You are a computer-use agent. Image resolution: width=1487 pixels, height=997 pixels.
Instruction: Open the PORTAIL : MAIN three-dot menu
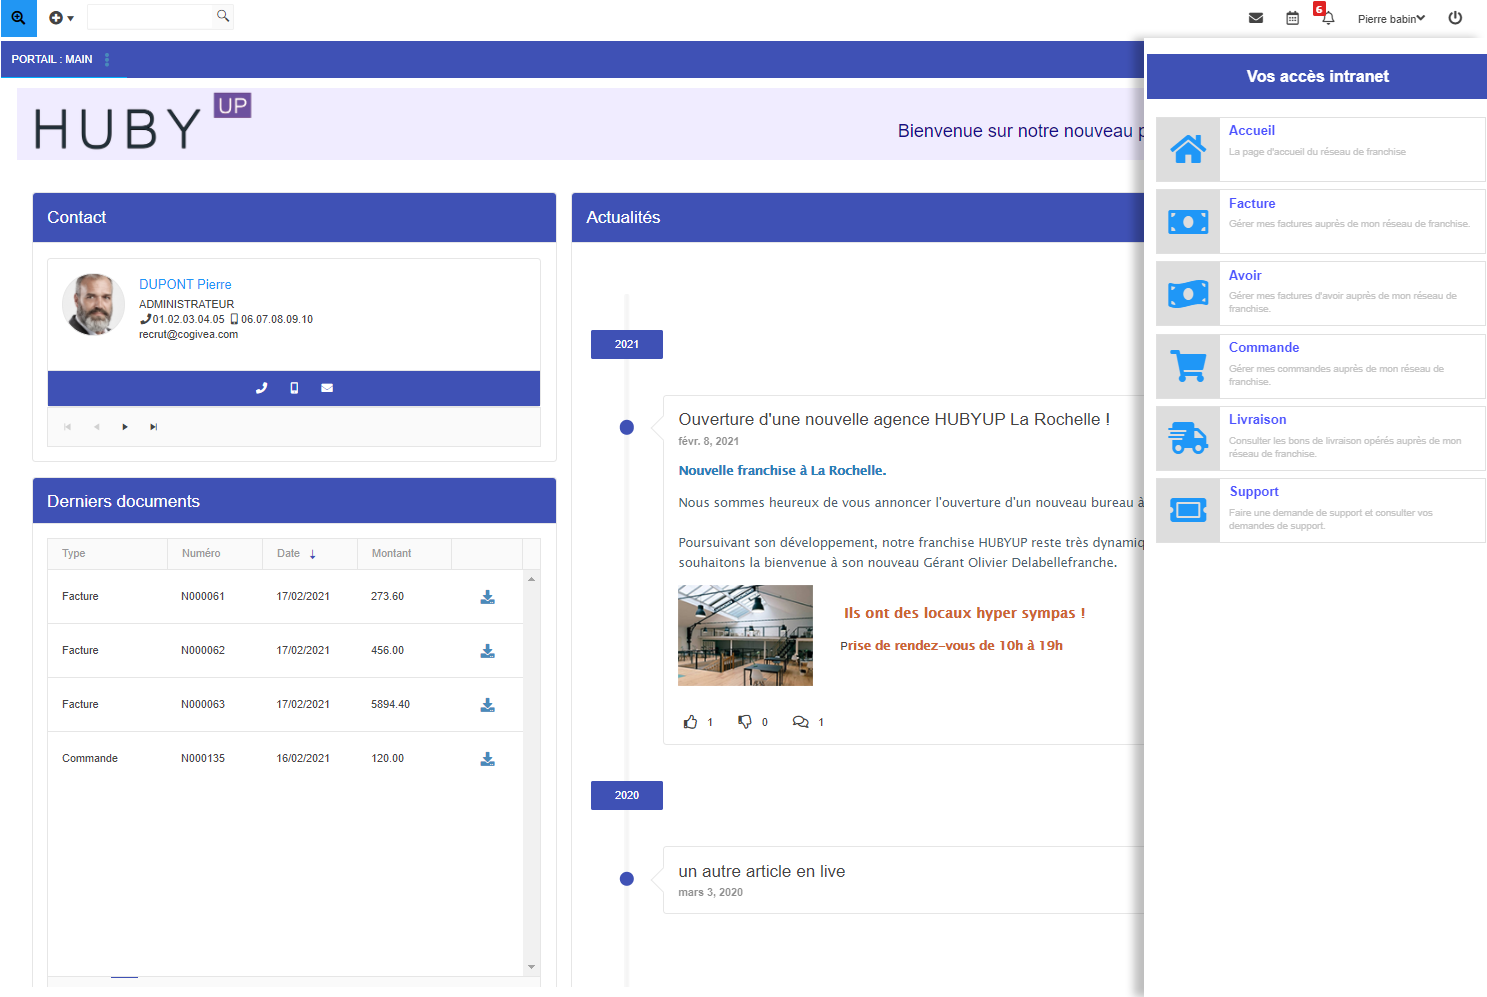tap(107, 59)
